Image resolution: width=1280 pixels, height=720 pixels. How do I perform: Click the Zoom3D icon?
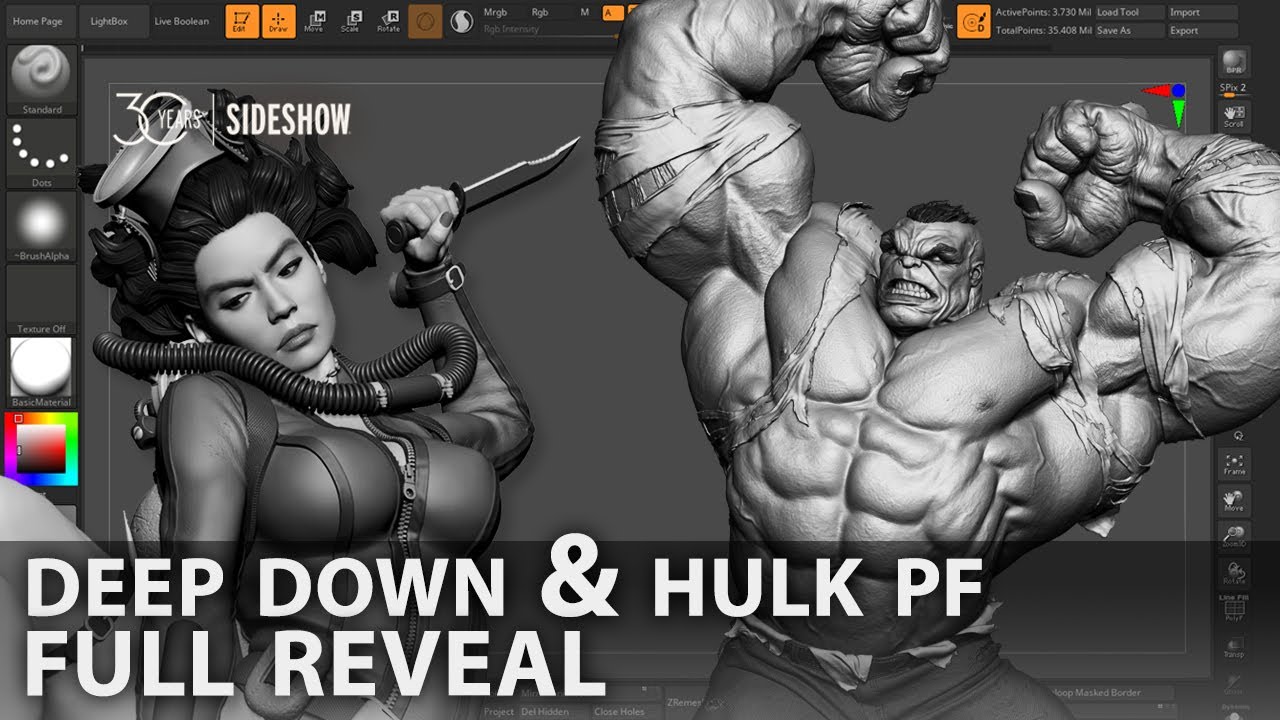click(1234, 538)
